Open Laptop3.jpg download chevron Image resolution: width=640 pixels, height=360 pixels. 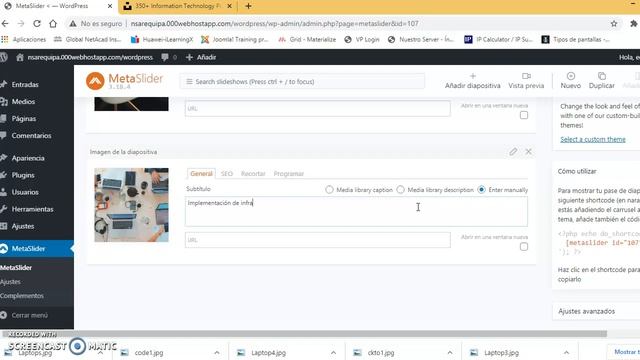tap(567, 353)
